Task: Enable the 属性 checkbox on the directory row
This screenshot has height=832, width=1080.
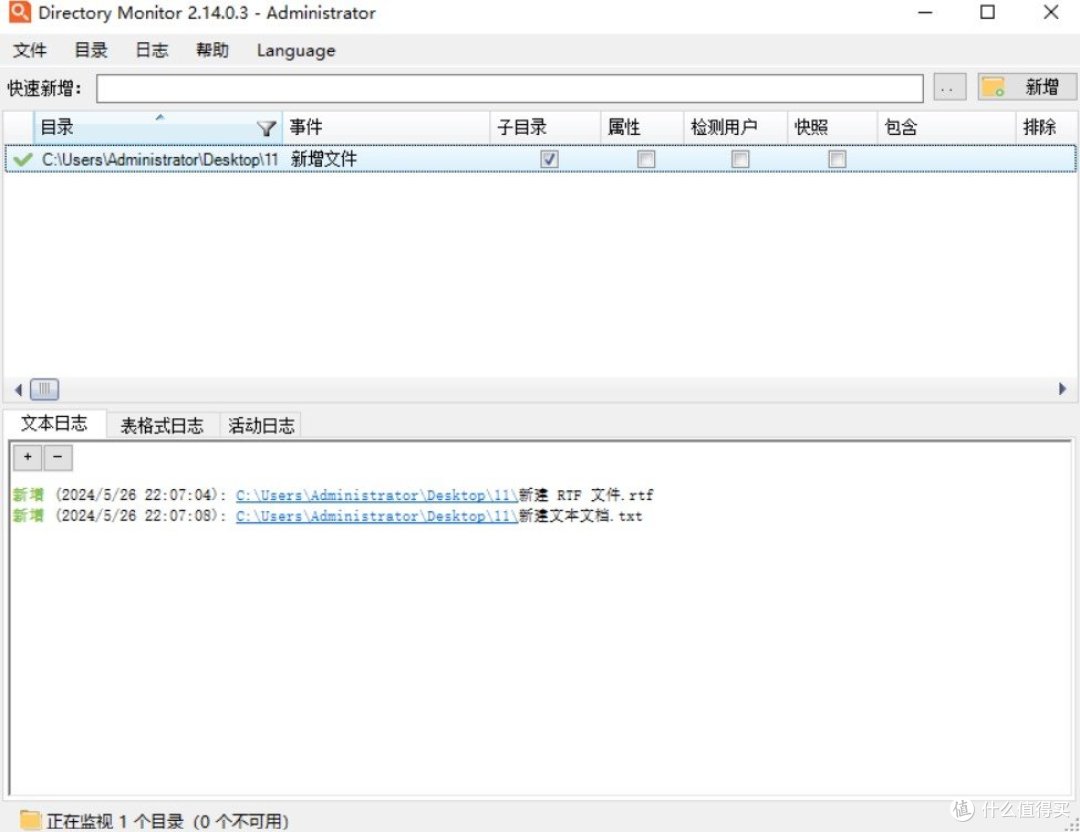Action: pos(645,159)
